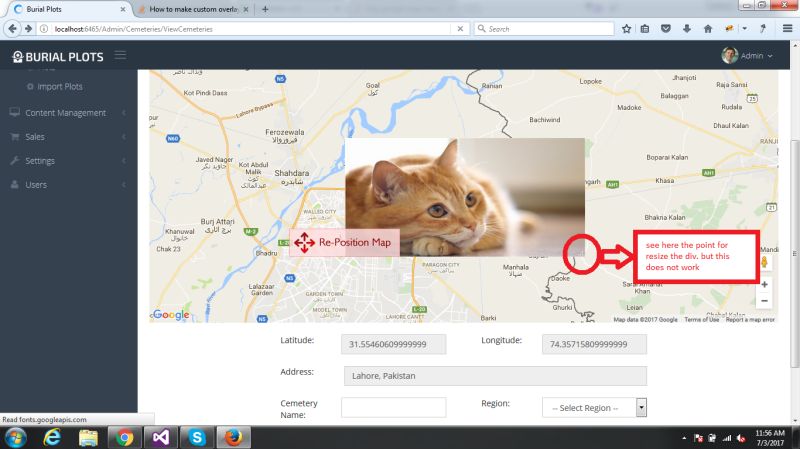Bookmark this page with the star icon
The image size is (800, 449).
tap(627, 29)
